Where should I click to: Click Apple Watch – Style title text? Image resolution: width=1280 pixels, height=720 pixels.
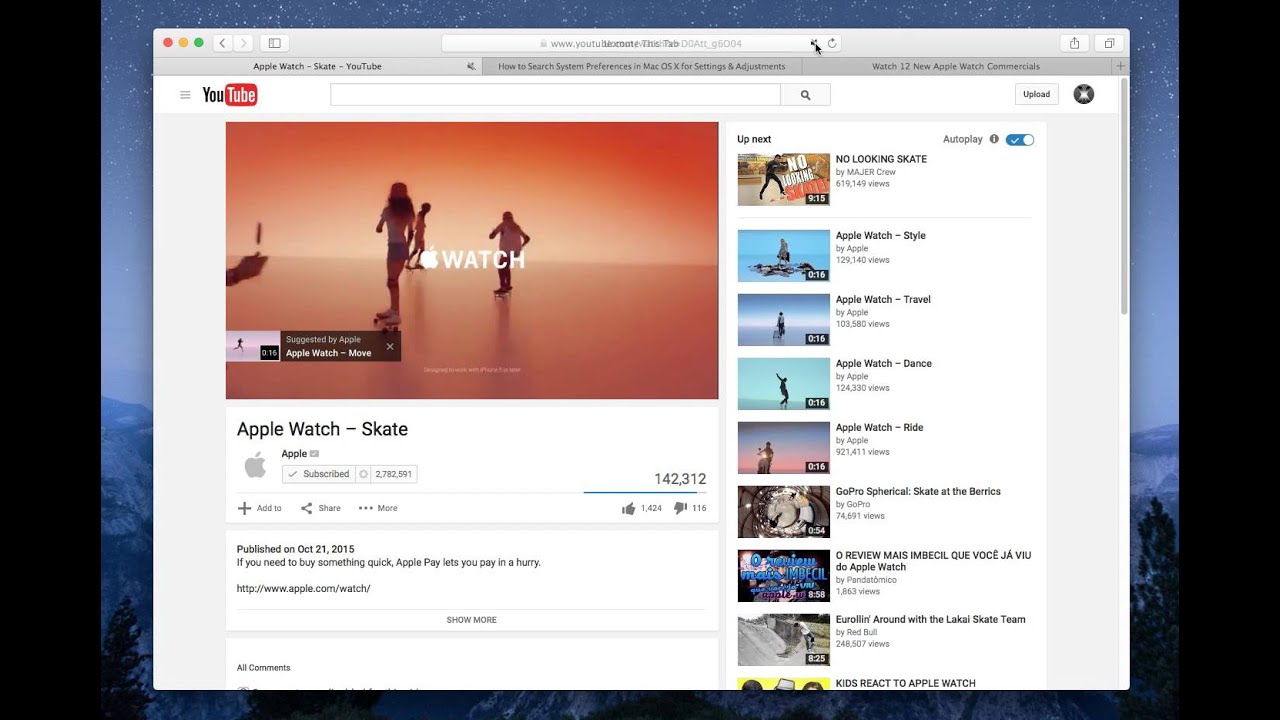tap(880, 236)
